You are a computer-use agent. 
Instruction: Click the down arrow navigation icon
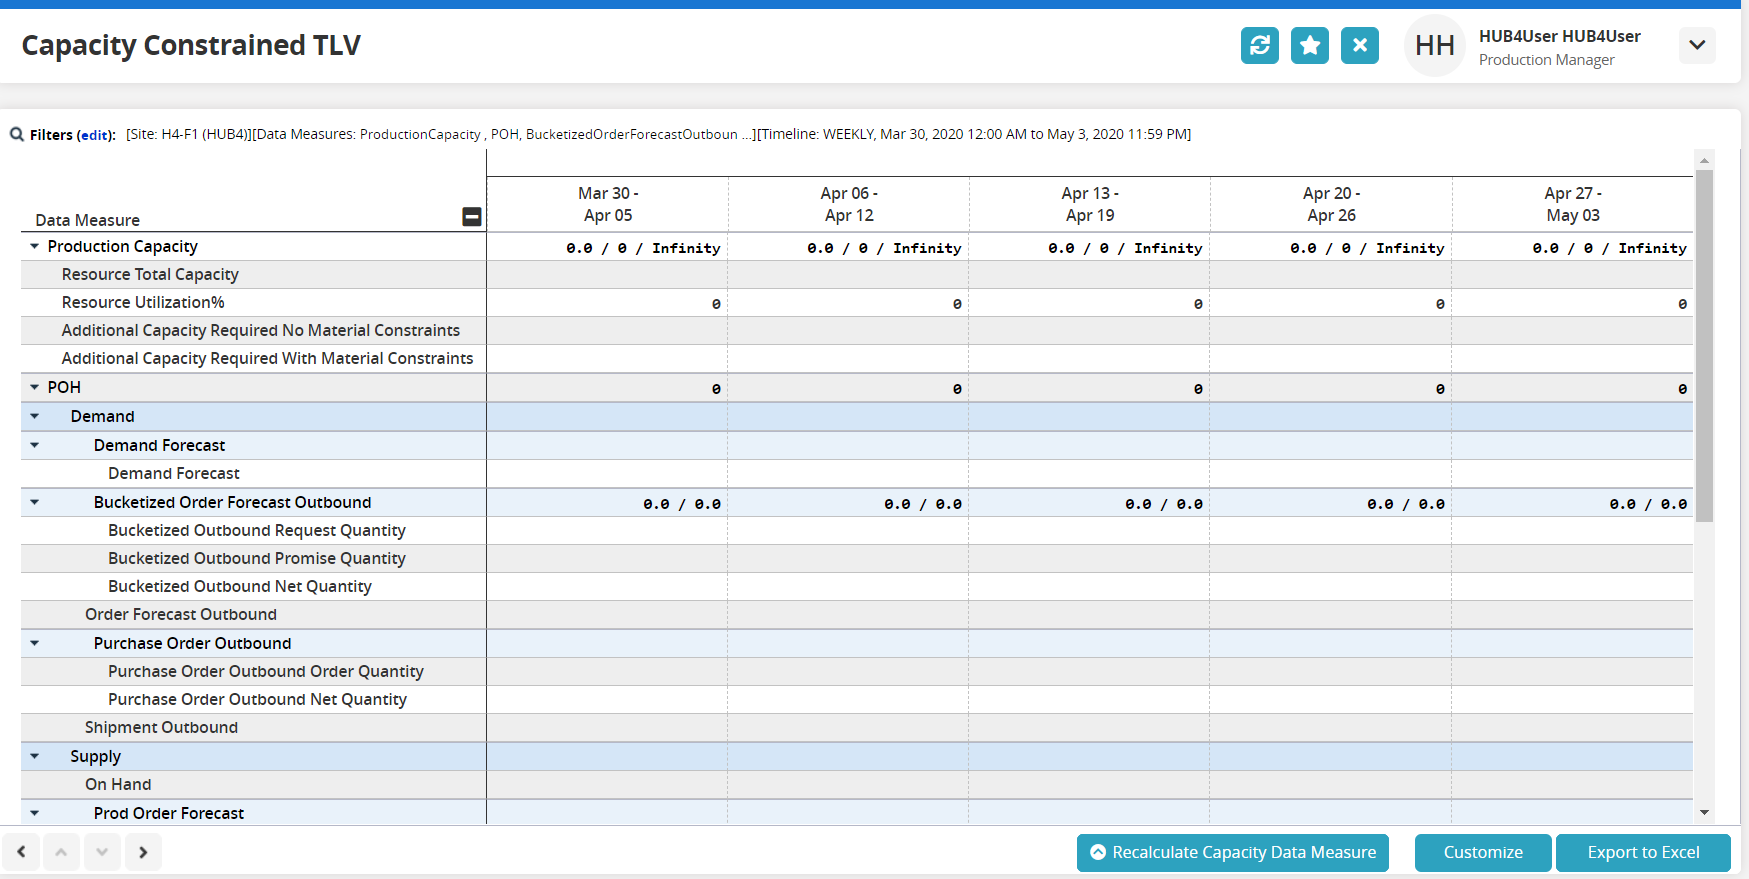coord(102,852)
